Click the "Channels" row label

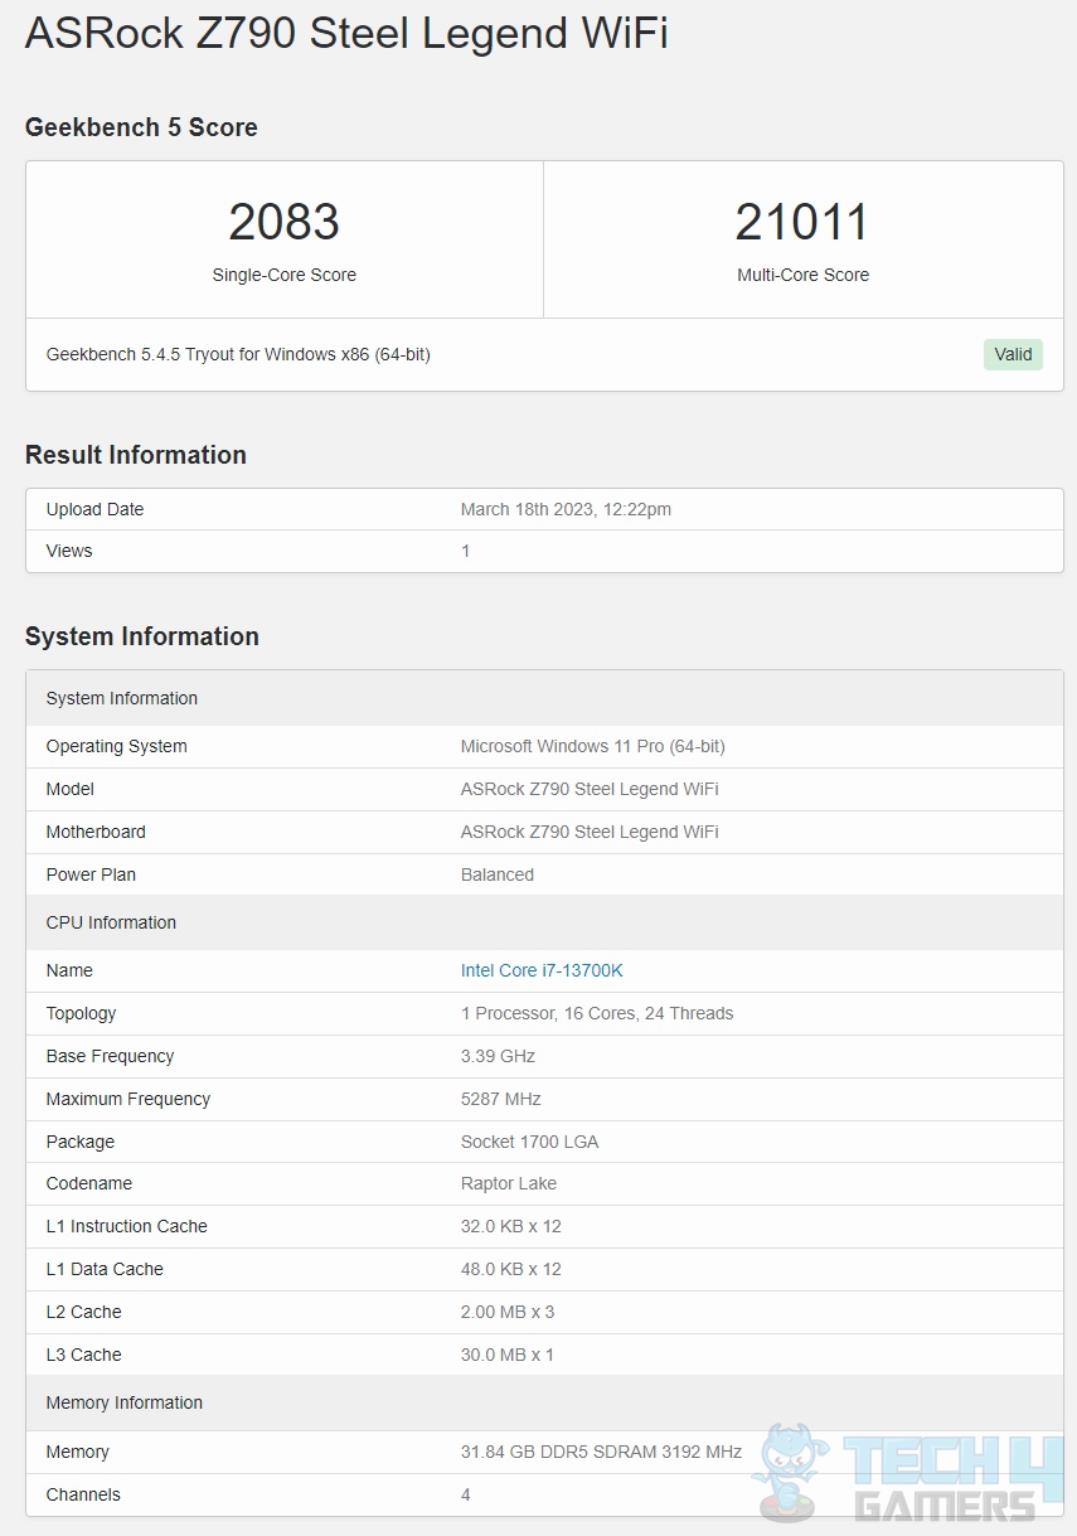pos(83,1495)
